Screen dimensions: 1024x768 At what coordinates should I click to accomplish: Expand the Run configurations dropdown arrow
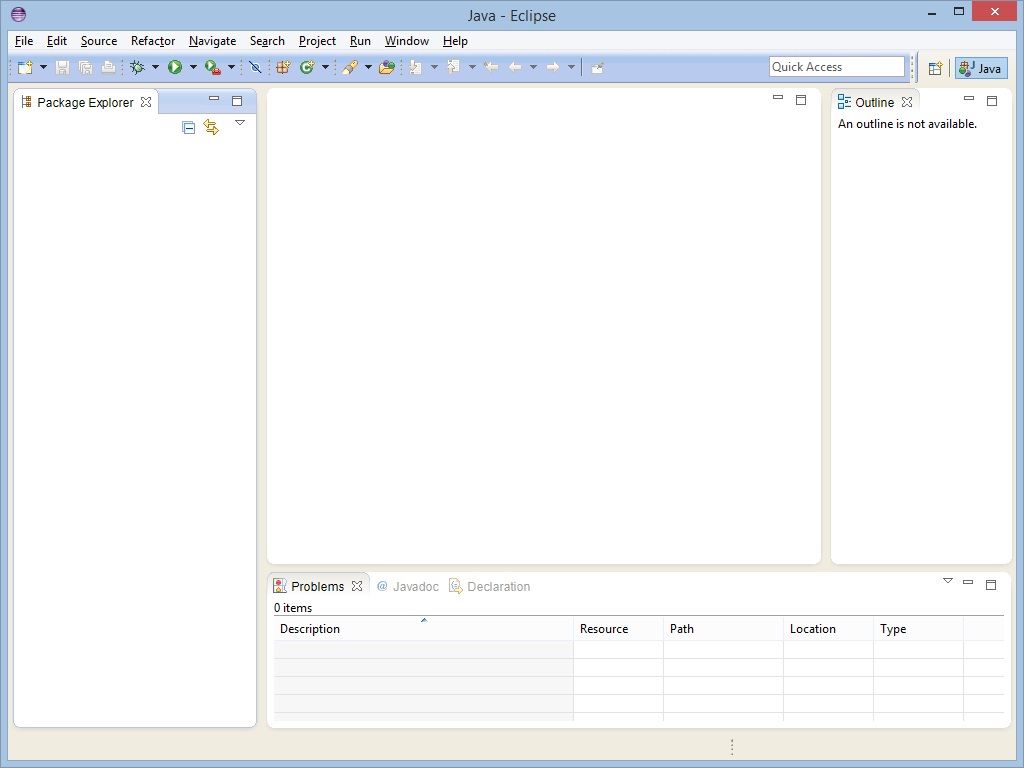coord(193,67)
